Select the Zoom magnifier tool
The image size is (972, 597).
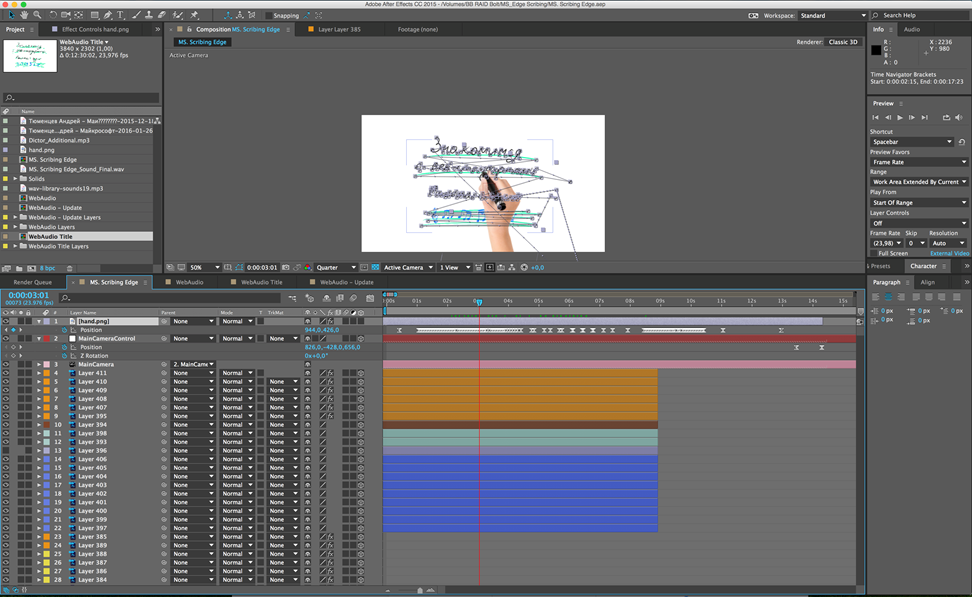(x=37, y=15)
